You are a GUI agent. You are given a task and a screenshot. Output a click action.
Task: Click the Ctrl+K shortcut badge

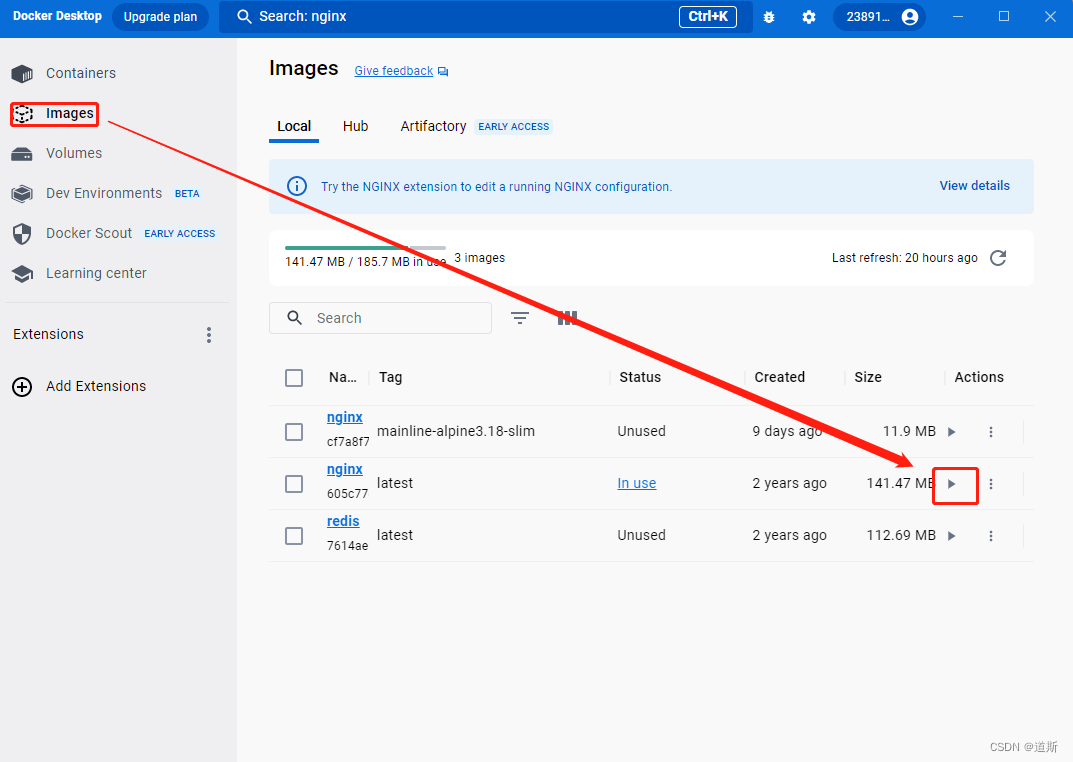click(708, 16)
